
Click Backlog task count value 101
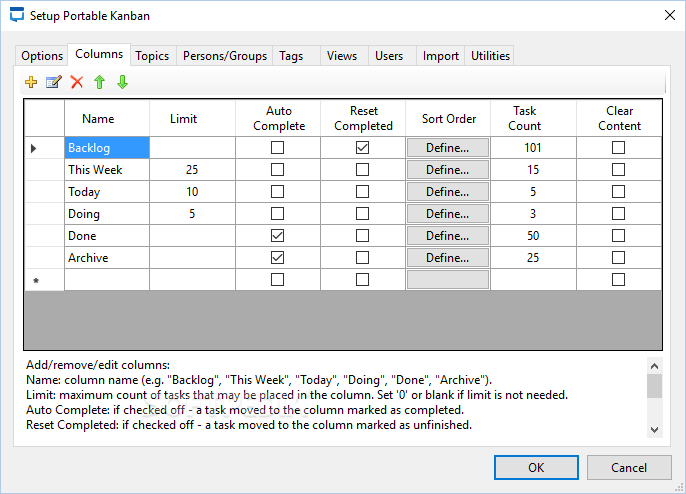pyautogui.click(x=533, y=147)
